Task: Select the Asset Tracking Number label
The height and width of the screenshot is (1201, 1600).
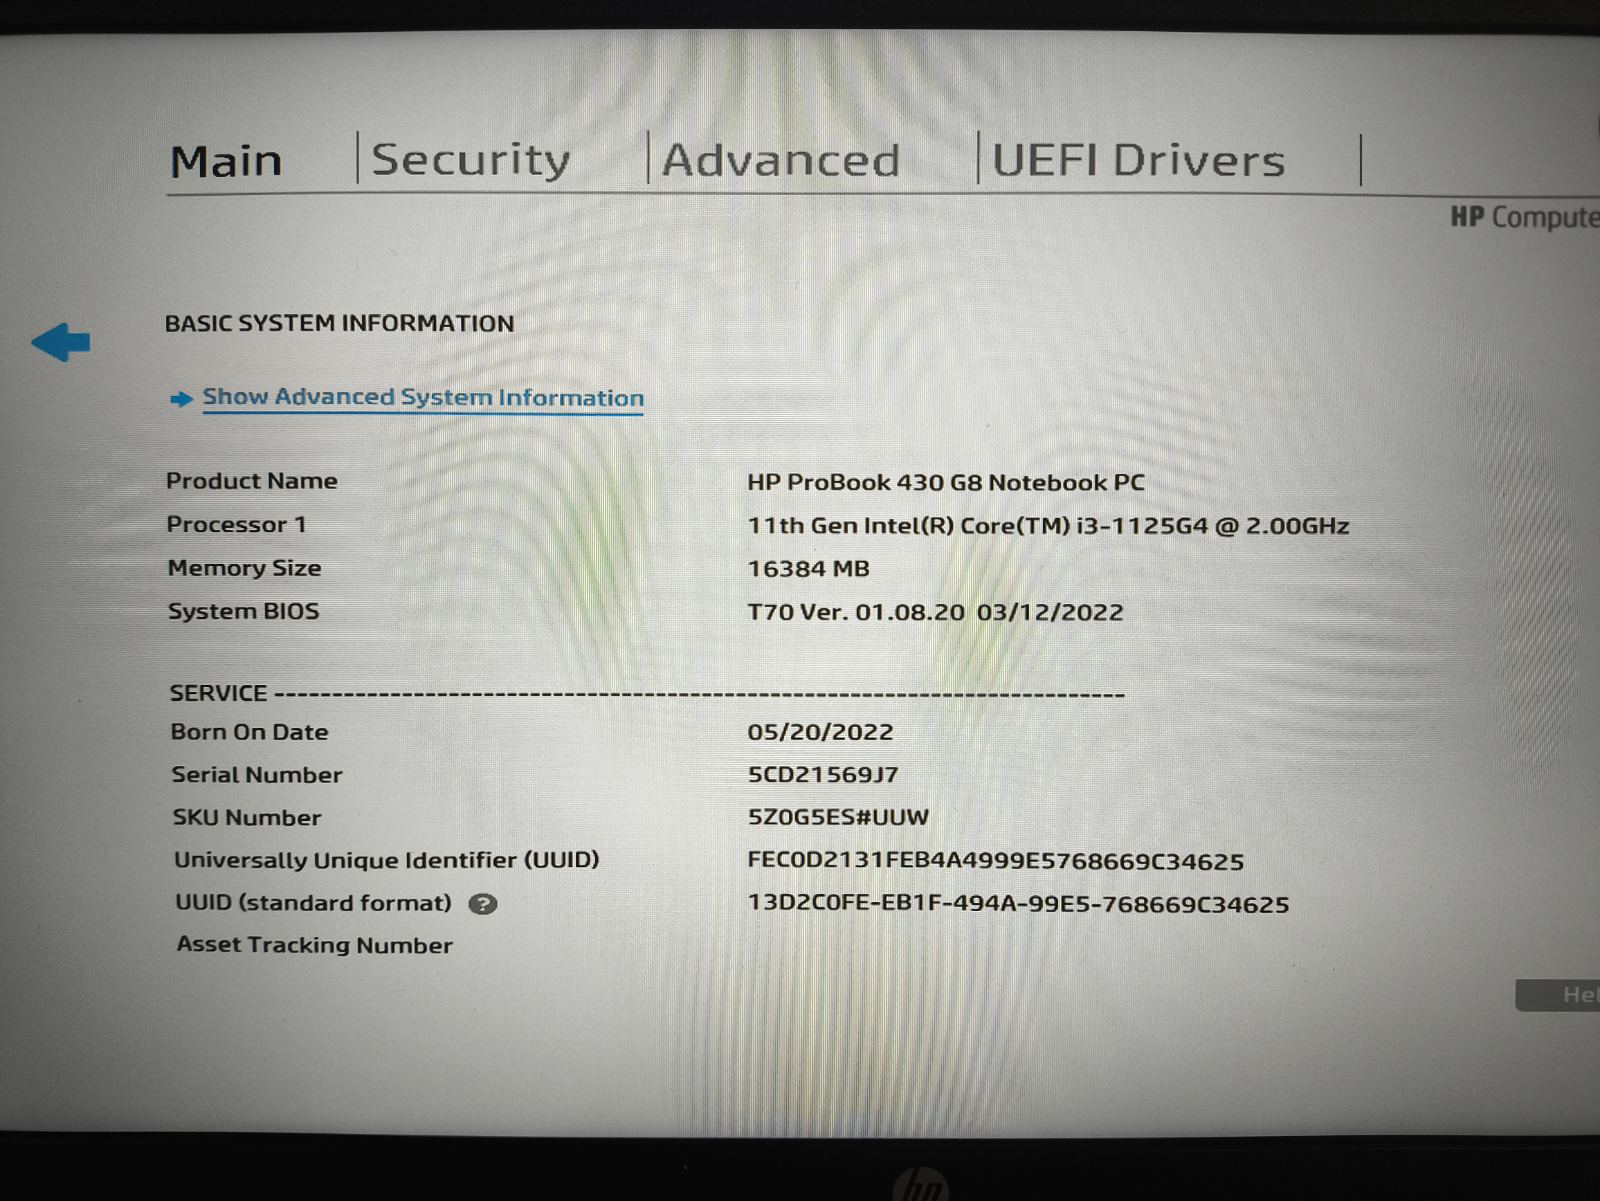Action: point(315,945)
